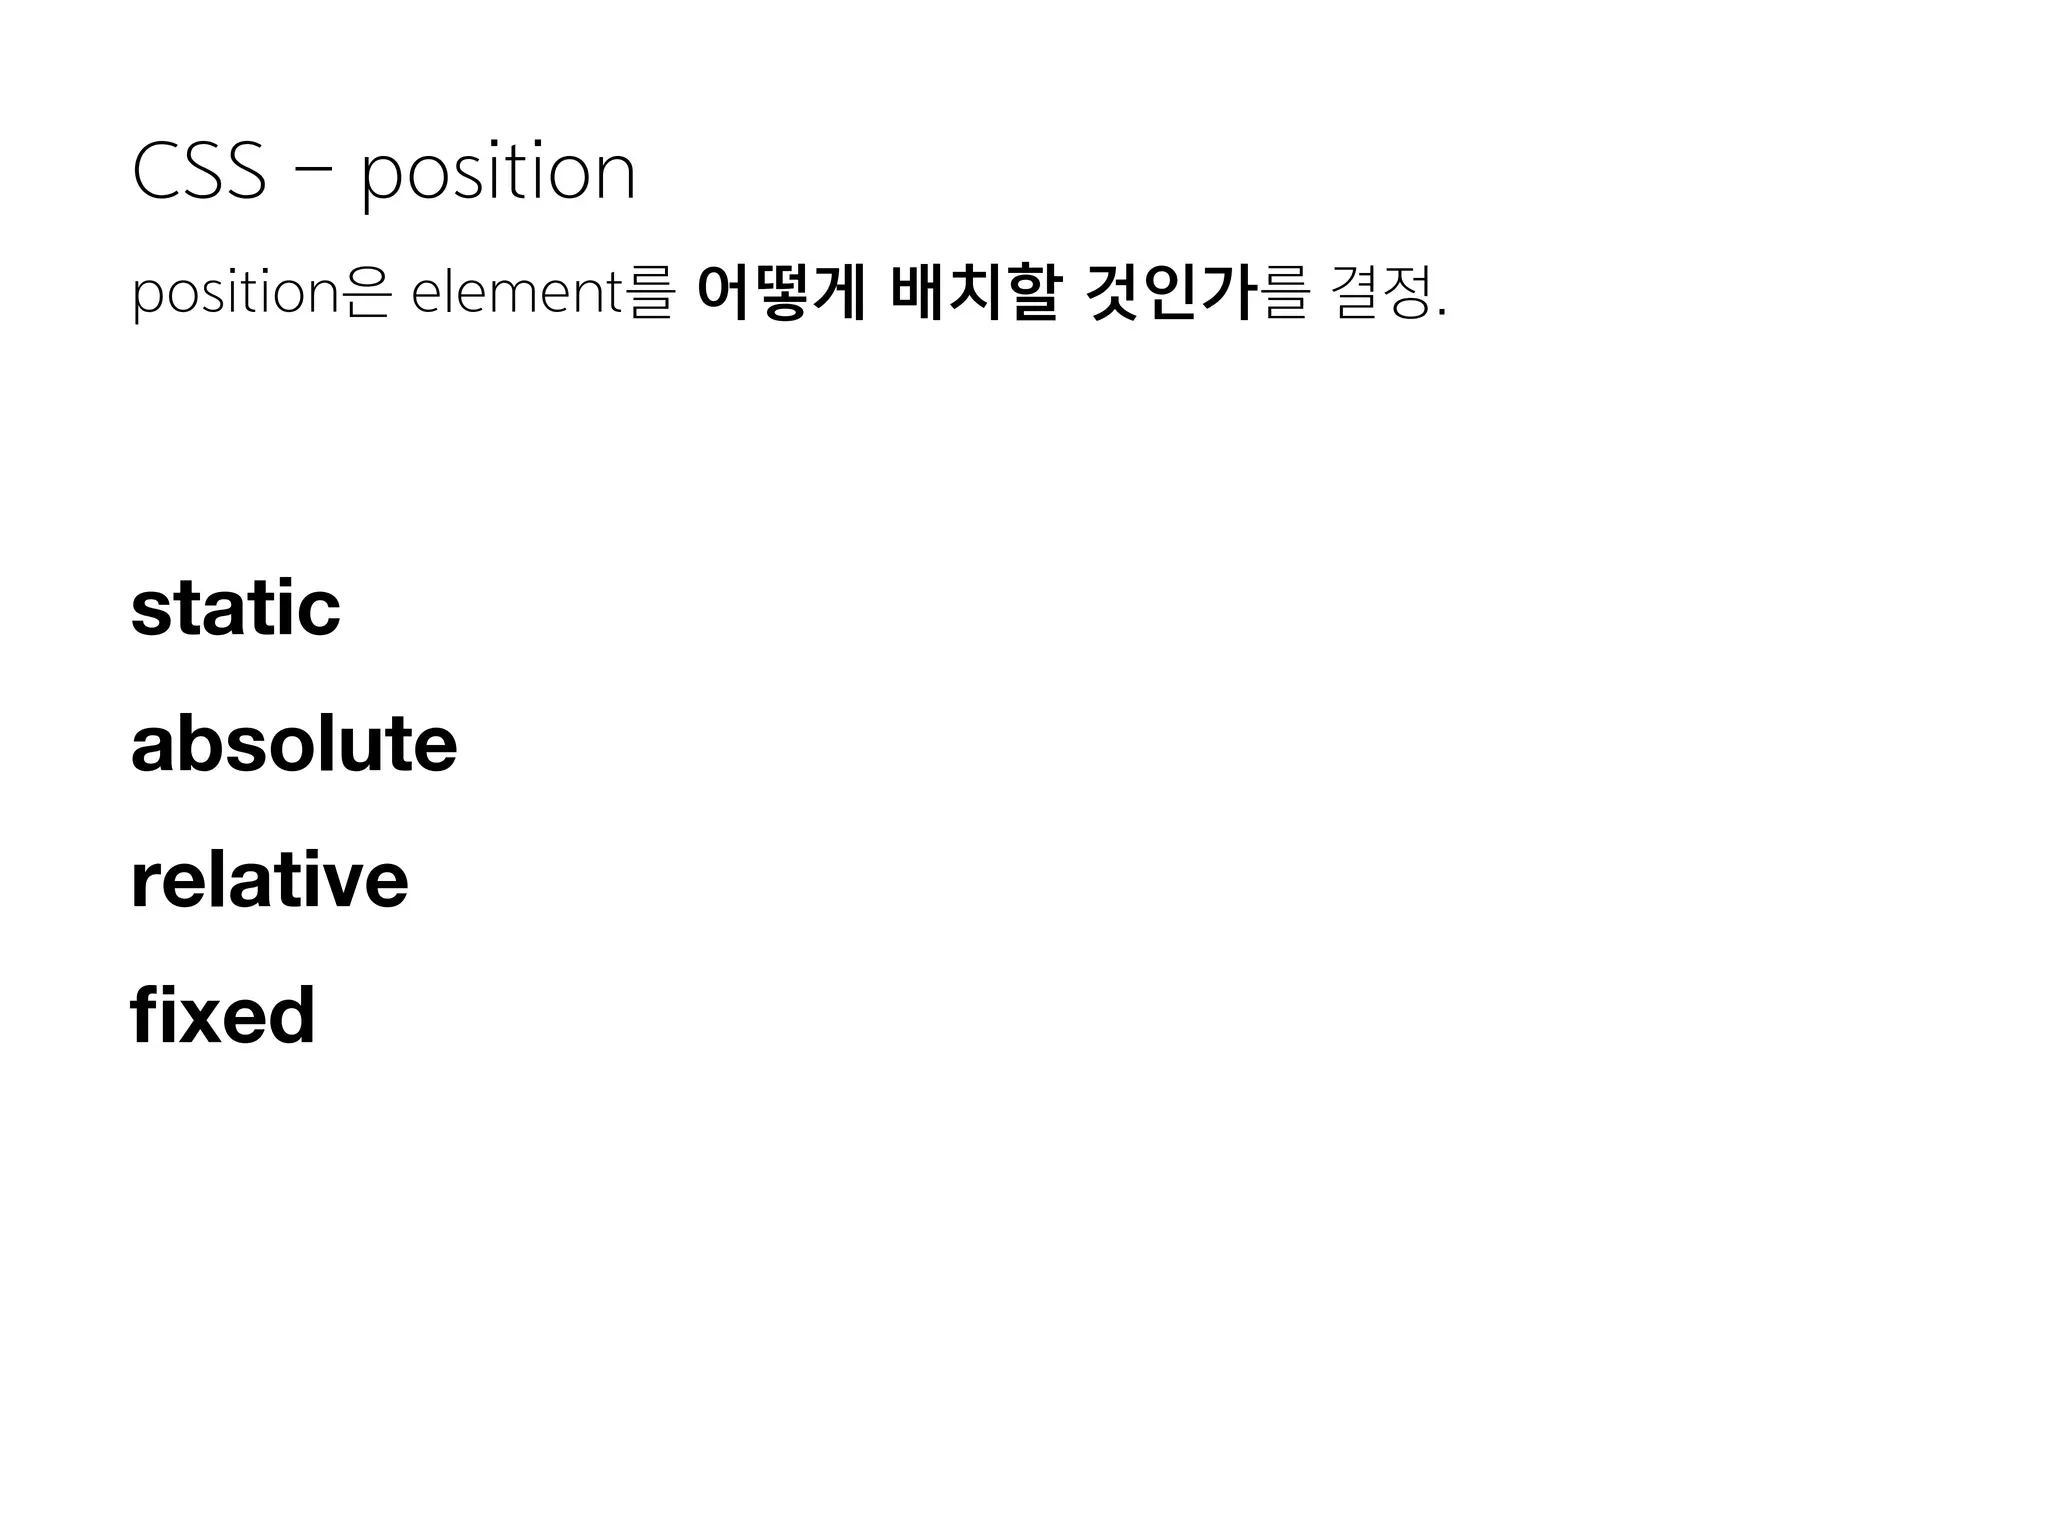2048x1536 pixels.
Task: Select the "fixed" entry at list bottom
Action: click(x=223, y=1015)
